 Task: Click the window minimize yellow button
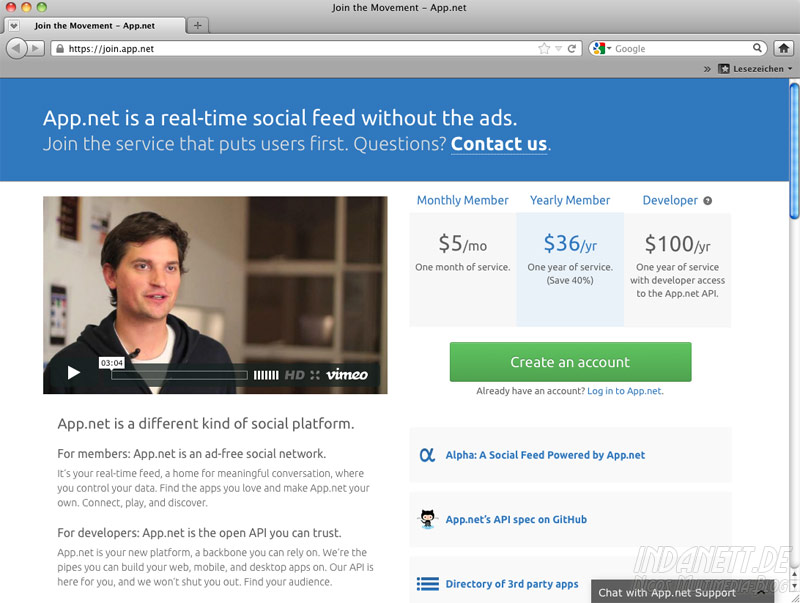[26, 7]
